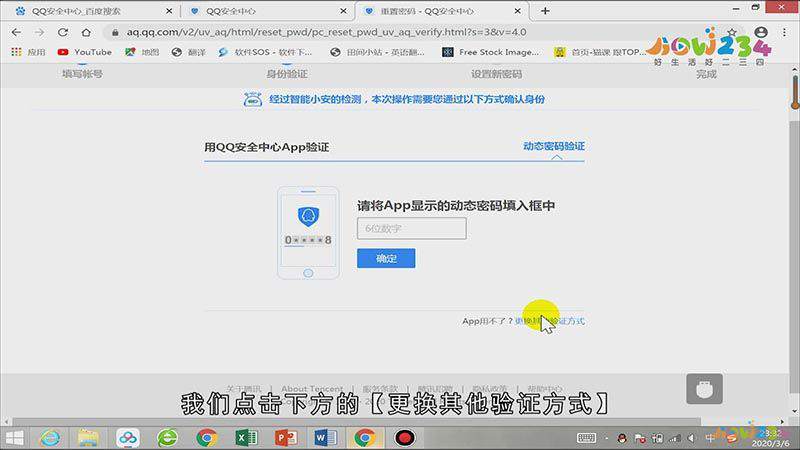Select the 动态密码验证 tab
This screenshot has width=800, height=450.
pyautogui.click(x=554, y=146)
